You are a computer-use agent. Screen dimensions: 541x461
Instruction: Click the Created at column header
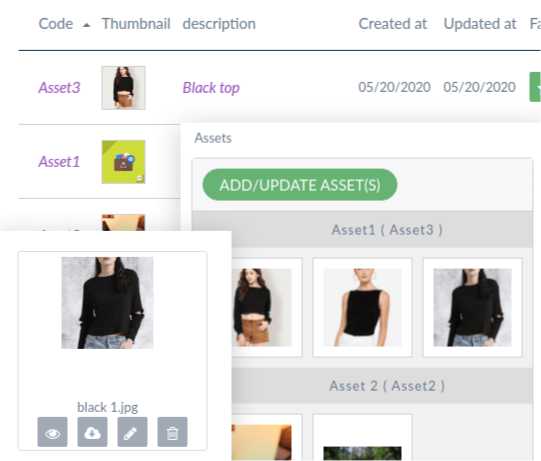coord(393,24)
